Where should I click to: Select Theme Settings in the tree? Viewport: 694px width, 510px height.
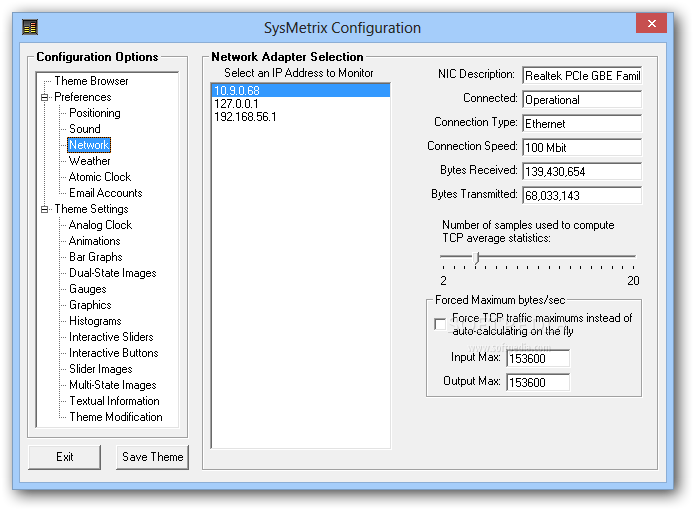click(x=91, y=209)
